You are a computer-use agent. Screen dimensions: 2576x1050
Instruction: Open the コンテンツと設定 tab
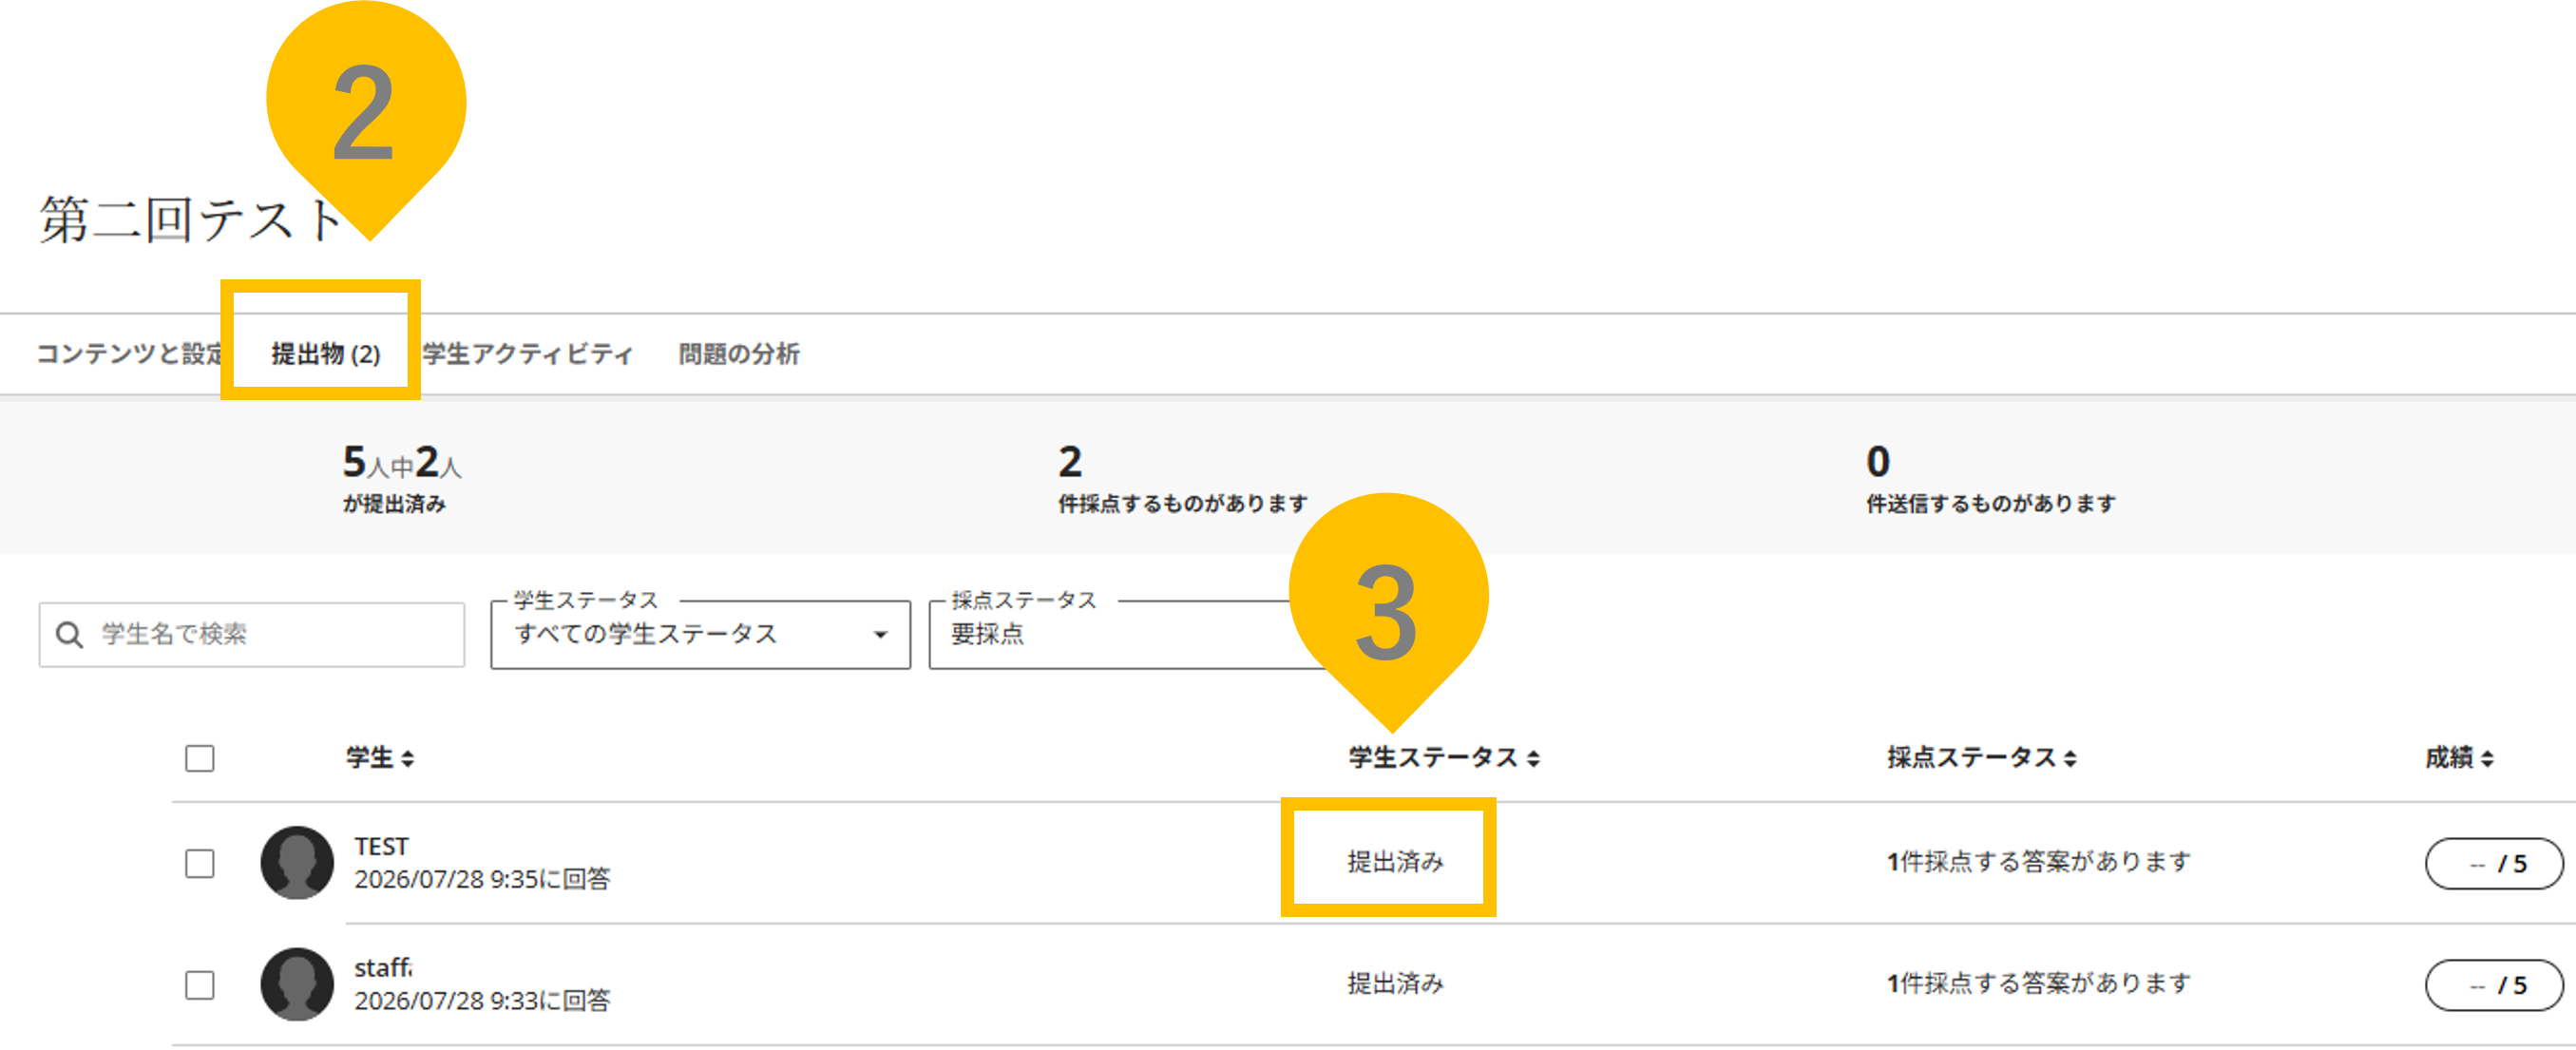[x=129, y=354]
